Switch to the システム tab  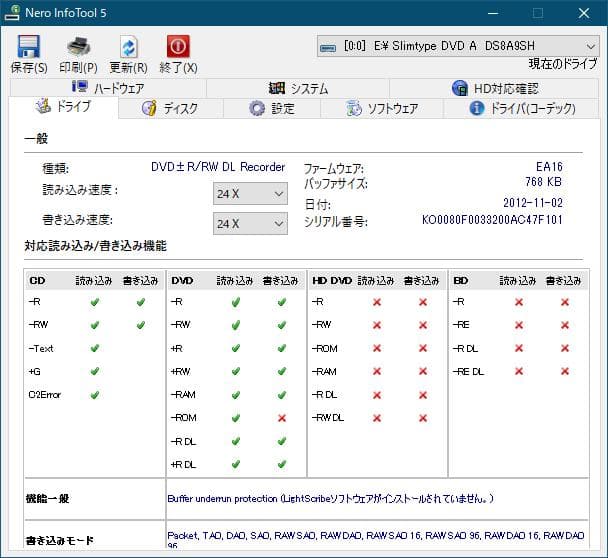pyautogui.click(x=298, y=88)
